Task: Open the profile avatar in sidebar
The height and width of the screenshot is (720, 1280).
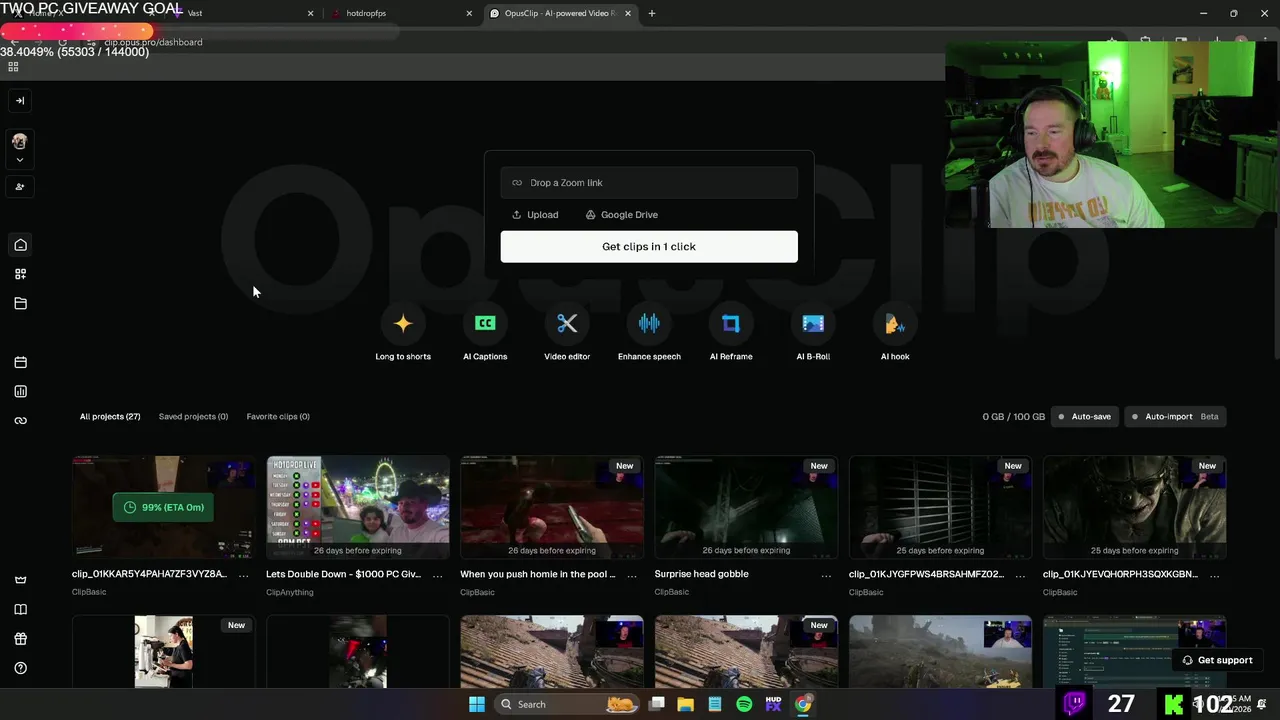Action: (x=20, y=141)
